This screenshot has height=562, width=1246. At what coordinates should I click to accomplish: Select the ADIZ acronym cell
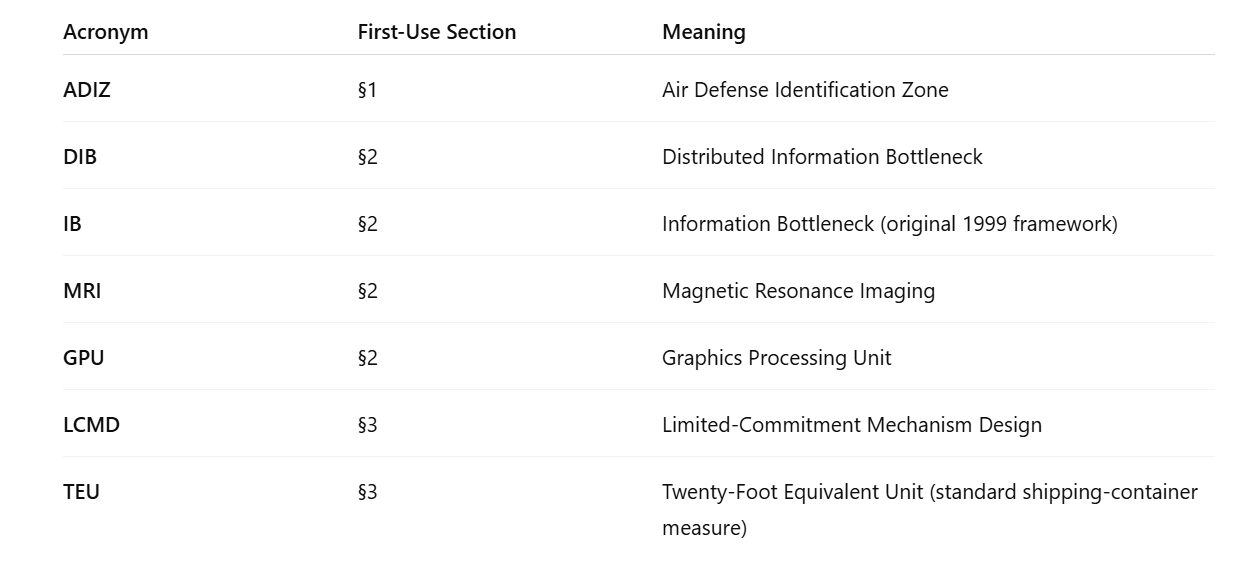pos(87,90)
